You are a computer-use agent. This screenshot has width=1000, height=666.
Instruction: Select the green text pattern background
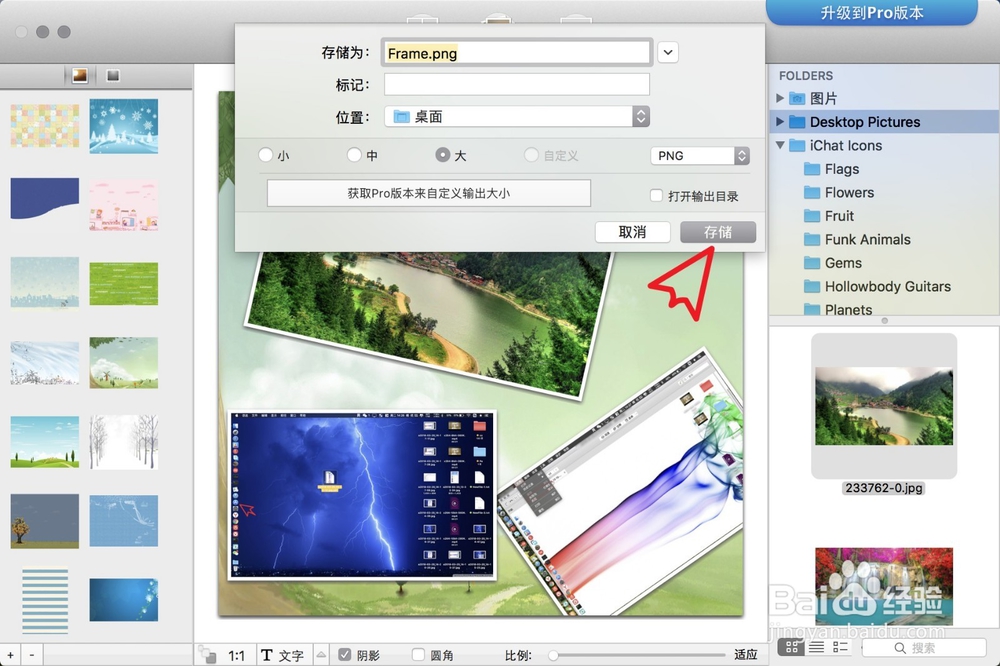(124, 283)
